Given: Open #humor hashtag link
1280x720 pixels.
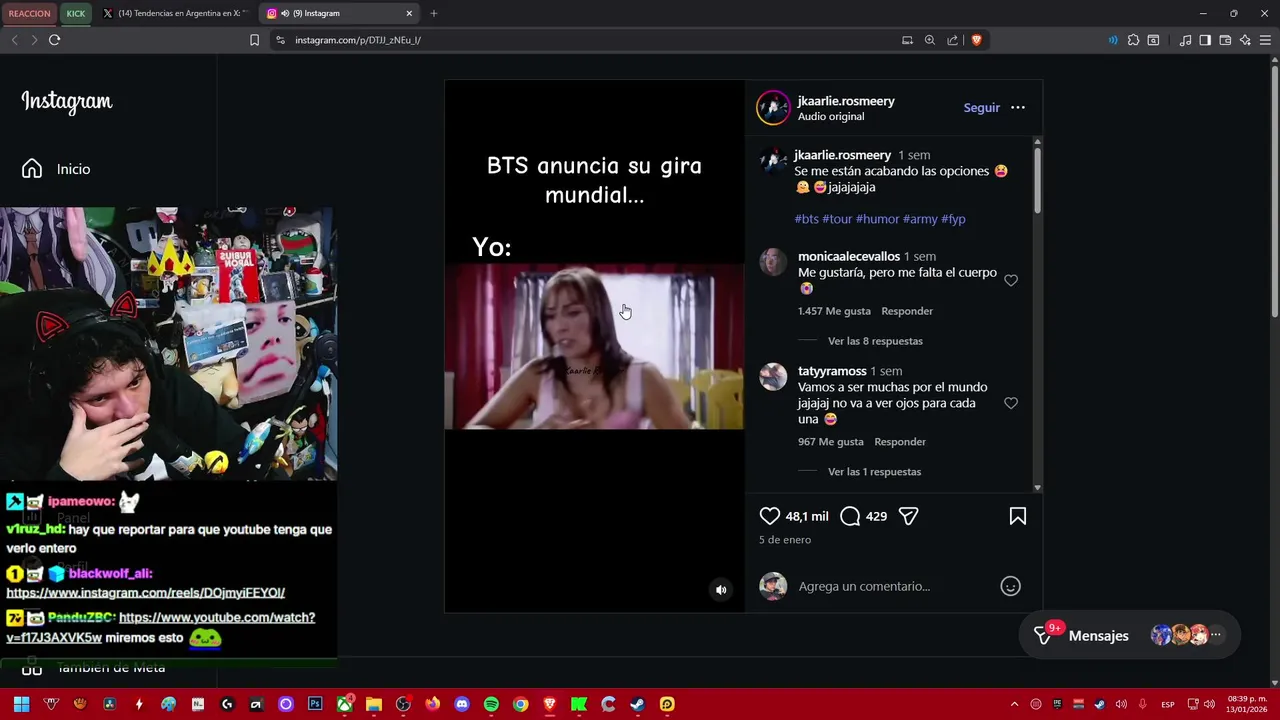Looking at the screenshot, I should tap(877, 219).
